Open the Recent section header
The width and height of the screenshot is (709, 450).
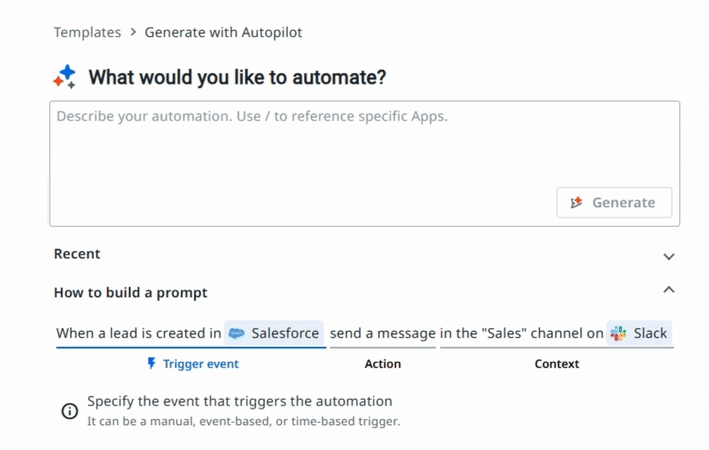pos(77,254)
